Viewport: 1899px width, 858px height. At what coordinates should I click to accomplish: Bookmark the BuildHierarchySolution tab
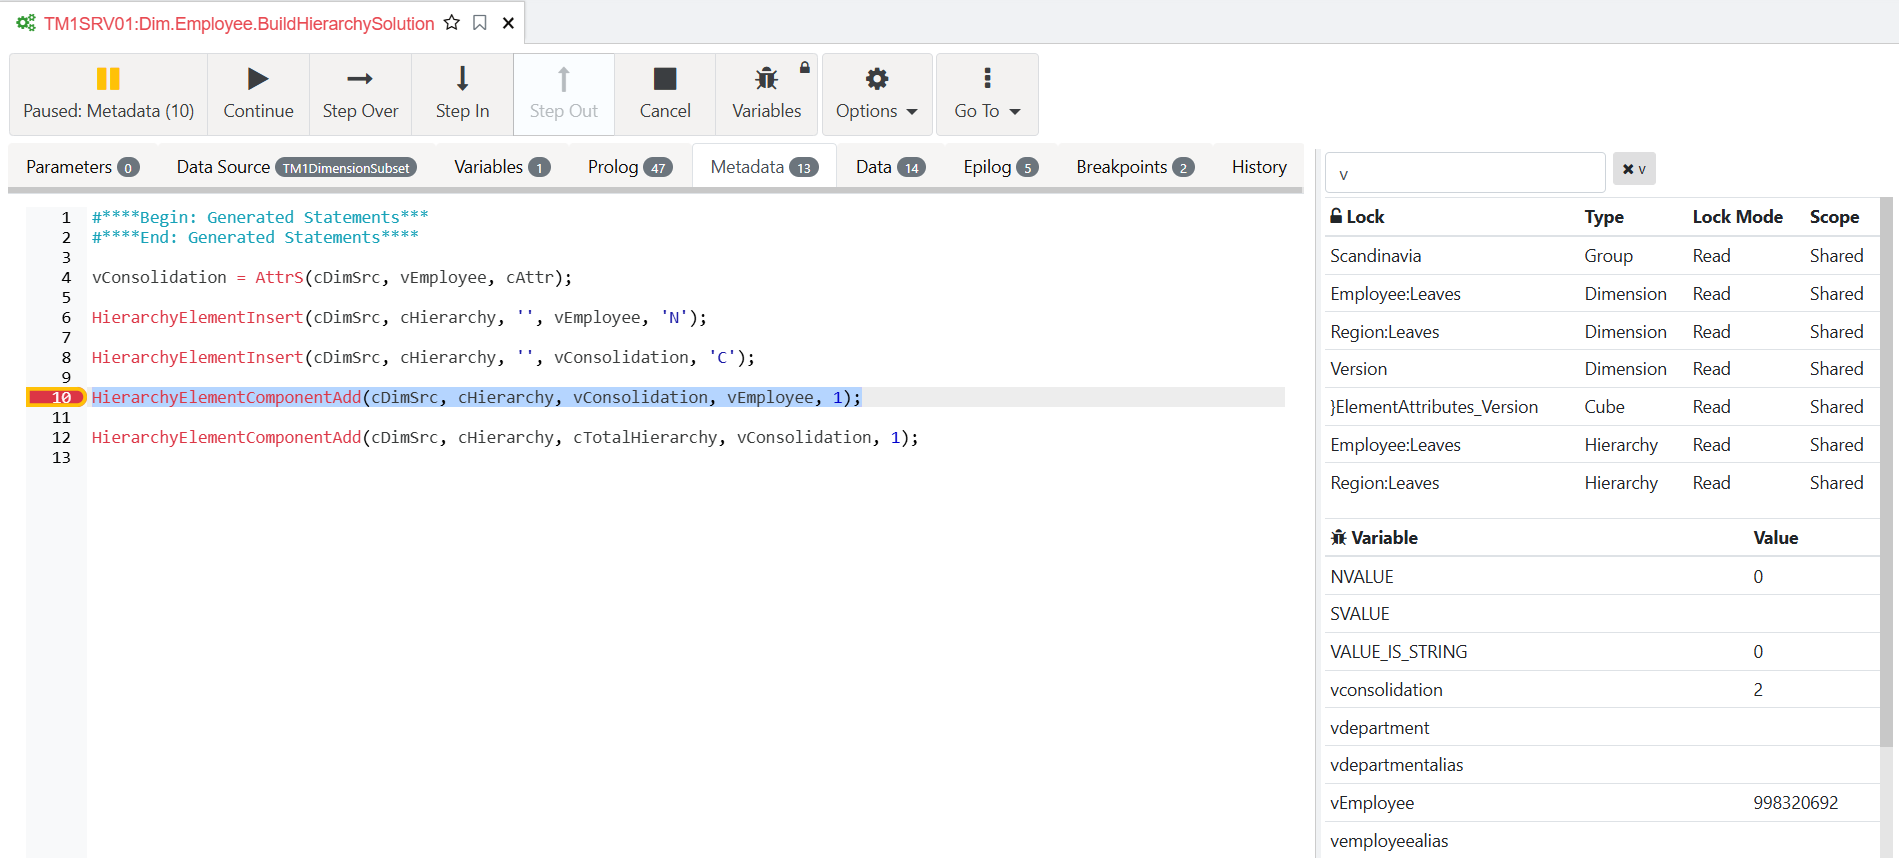(480, 22)
